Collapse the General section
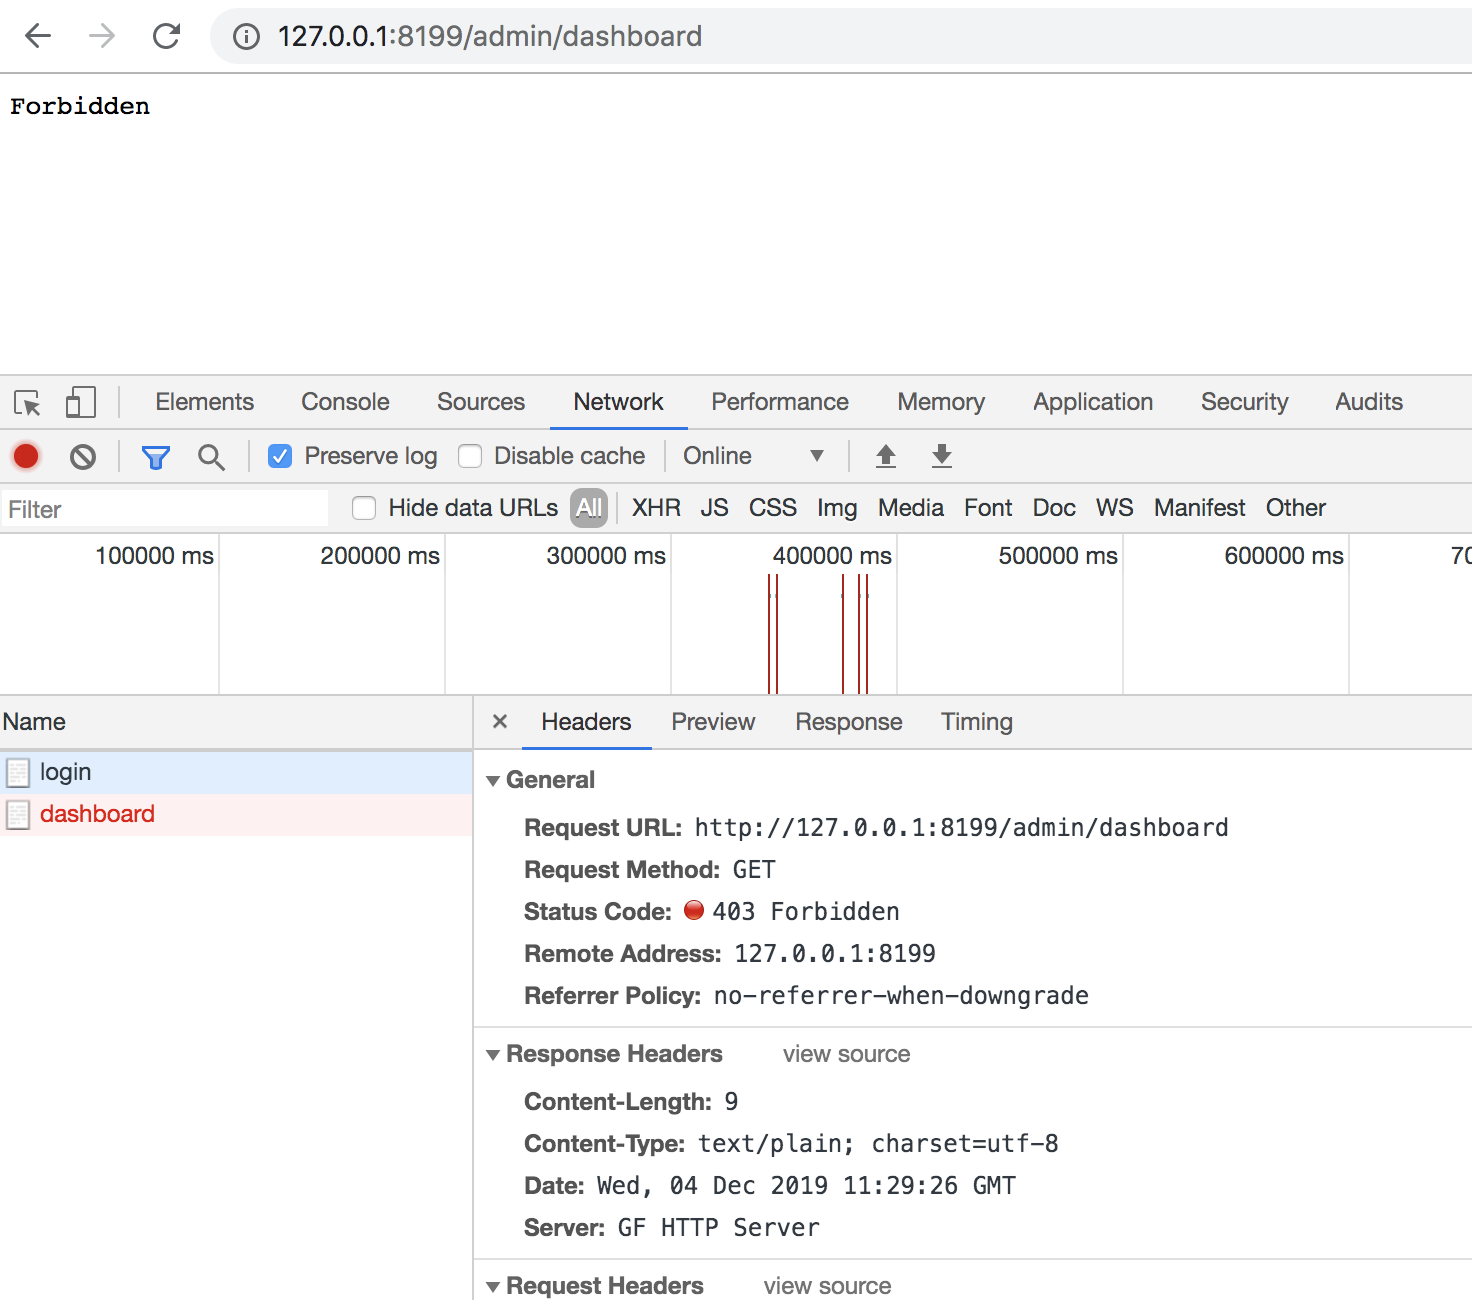 (x=493, y=781)
